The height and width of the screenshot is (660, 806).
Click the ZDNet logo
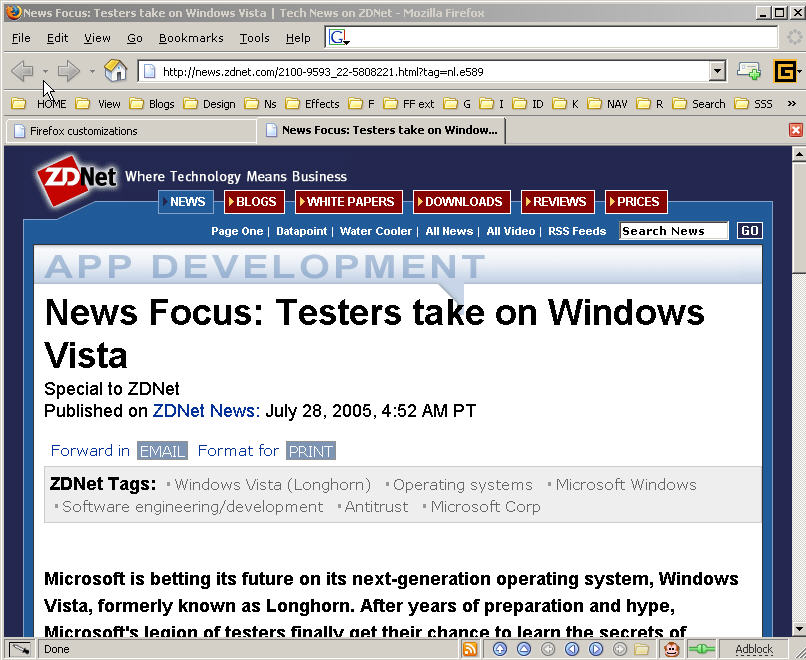[x=77, y=179]
